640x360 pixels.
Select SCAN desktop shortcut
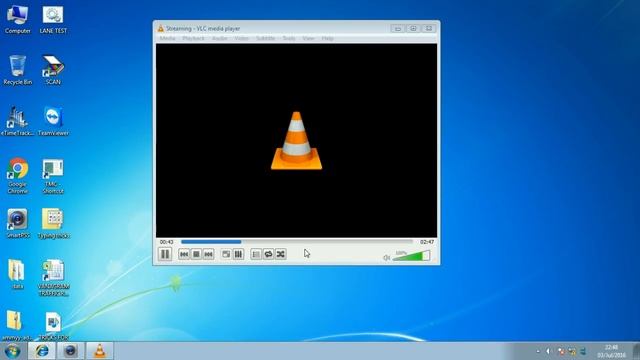pos(53,70)
